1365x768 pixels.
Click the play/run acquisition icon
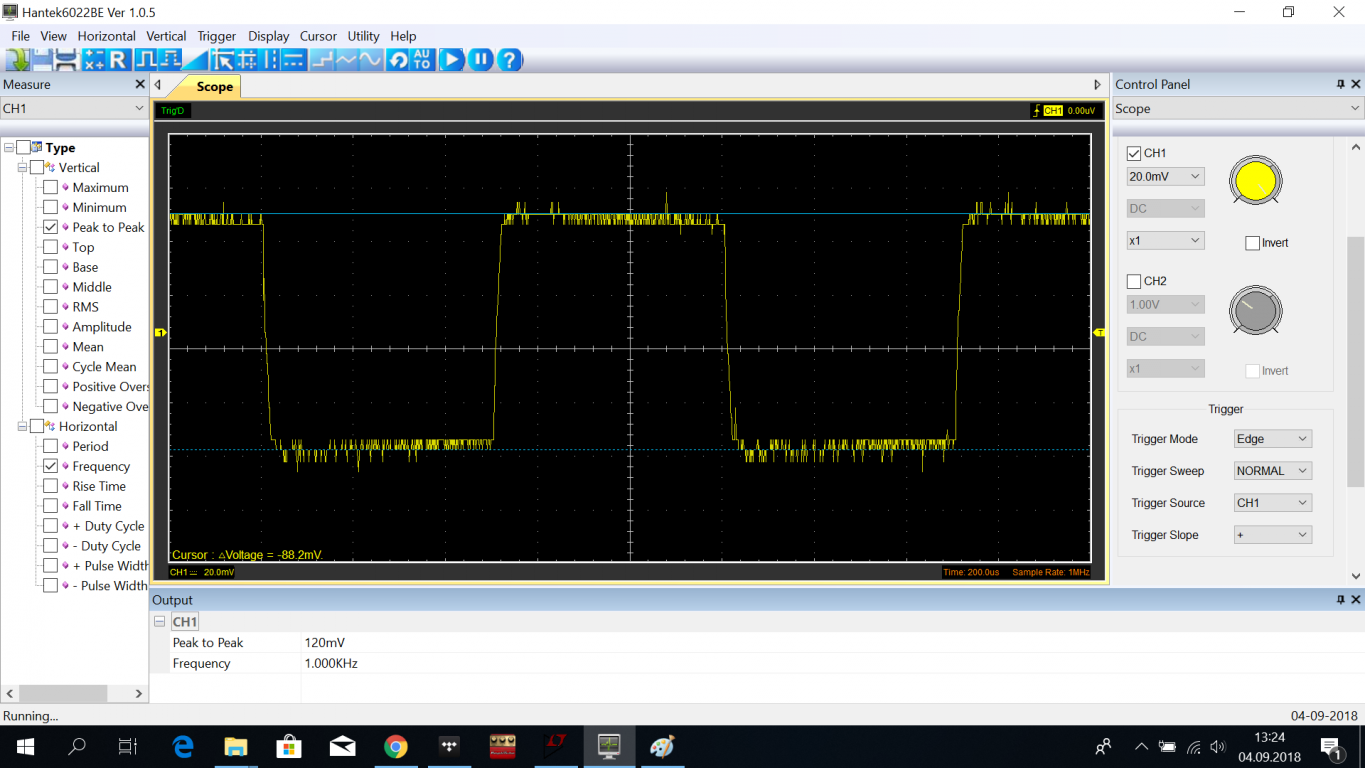tap(452, 60)
